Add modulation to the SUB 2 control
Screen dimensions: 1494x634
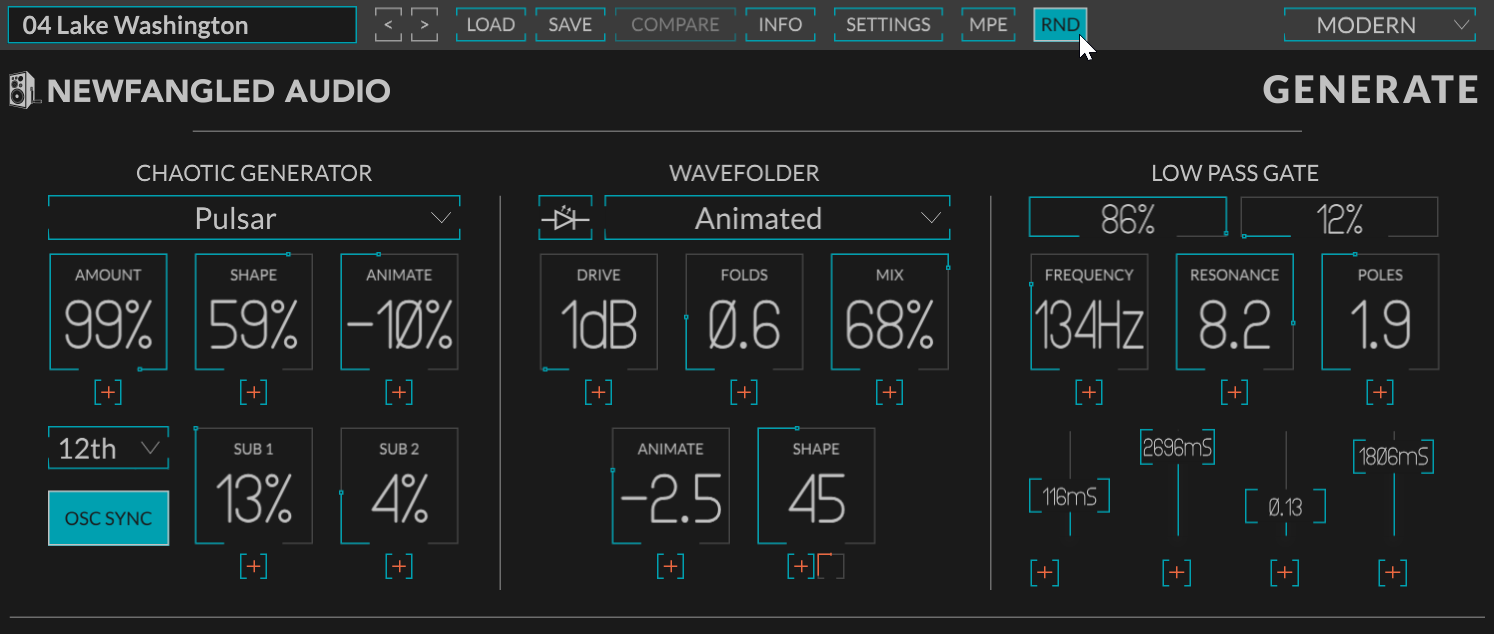click(x=400, y=567)
